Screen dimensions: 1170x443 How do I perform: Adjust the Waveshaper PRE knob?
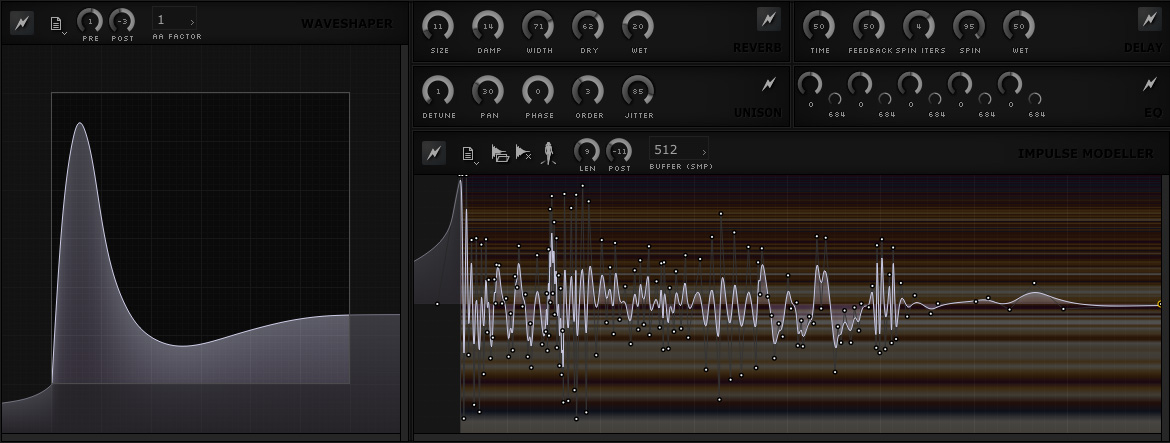point(90,21)
